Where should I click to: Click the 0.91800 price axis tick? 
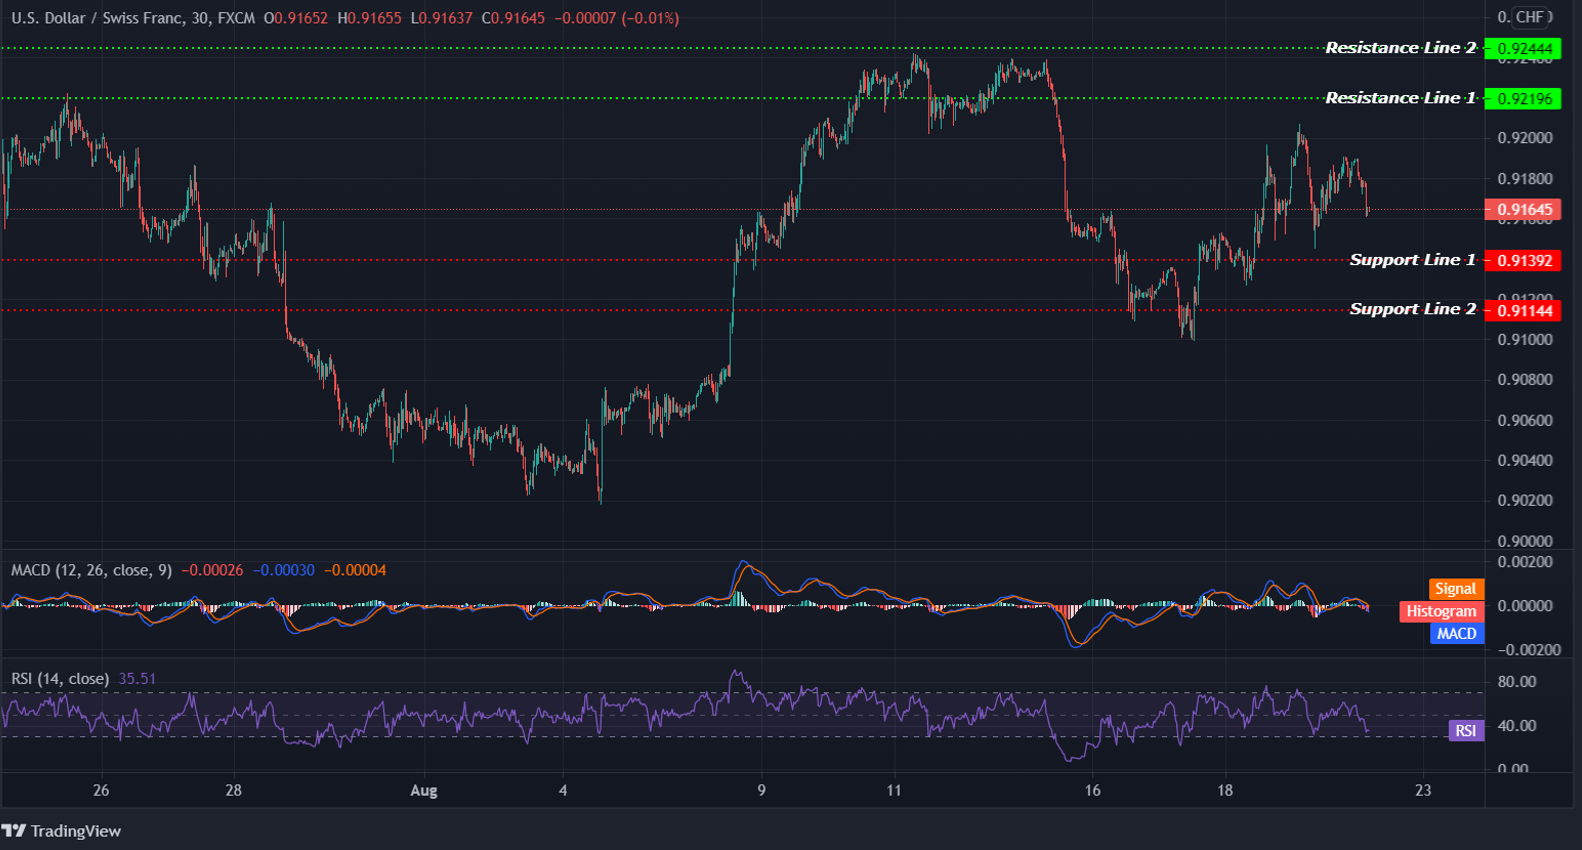[x=1525, y=179]
